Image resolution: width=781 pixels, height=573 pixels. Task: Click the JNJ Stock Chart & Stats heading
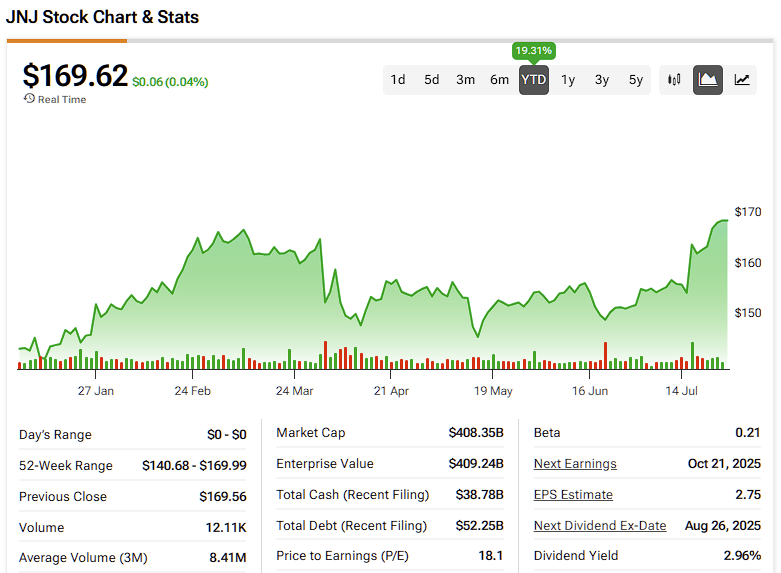coord(102,17)
